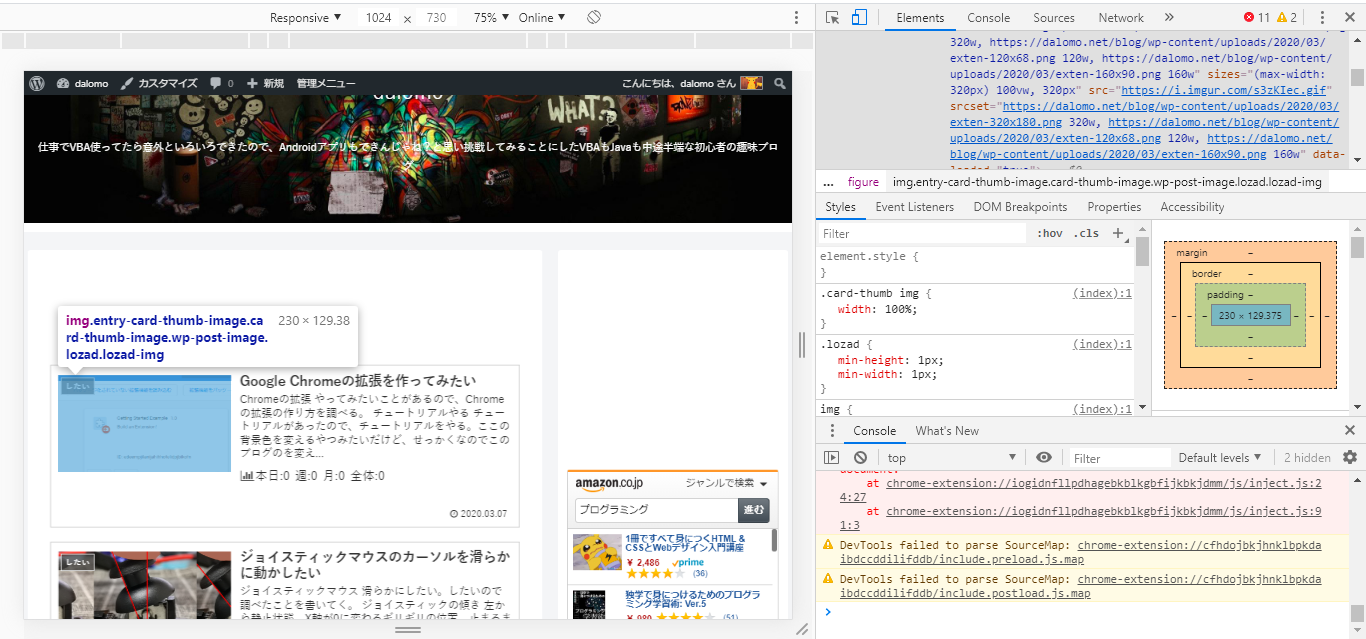Select the What's New drawer tab
This screenshot has width=1366, height=639.
947,431
